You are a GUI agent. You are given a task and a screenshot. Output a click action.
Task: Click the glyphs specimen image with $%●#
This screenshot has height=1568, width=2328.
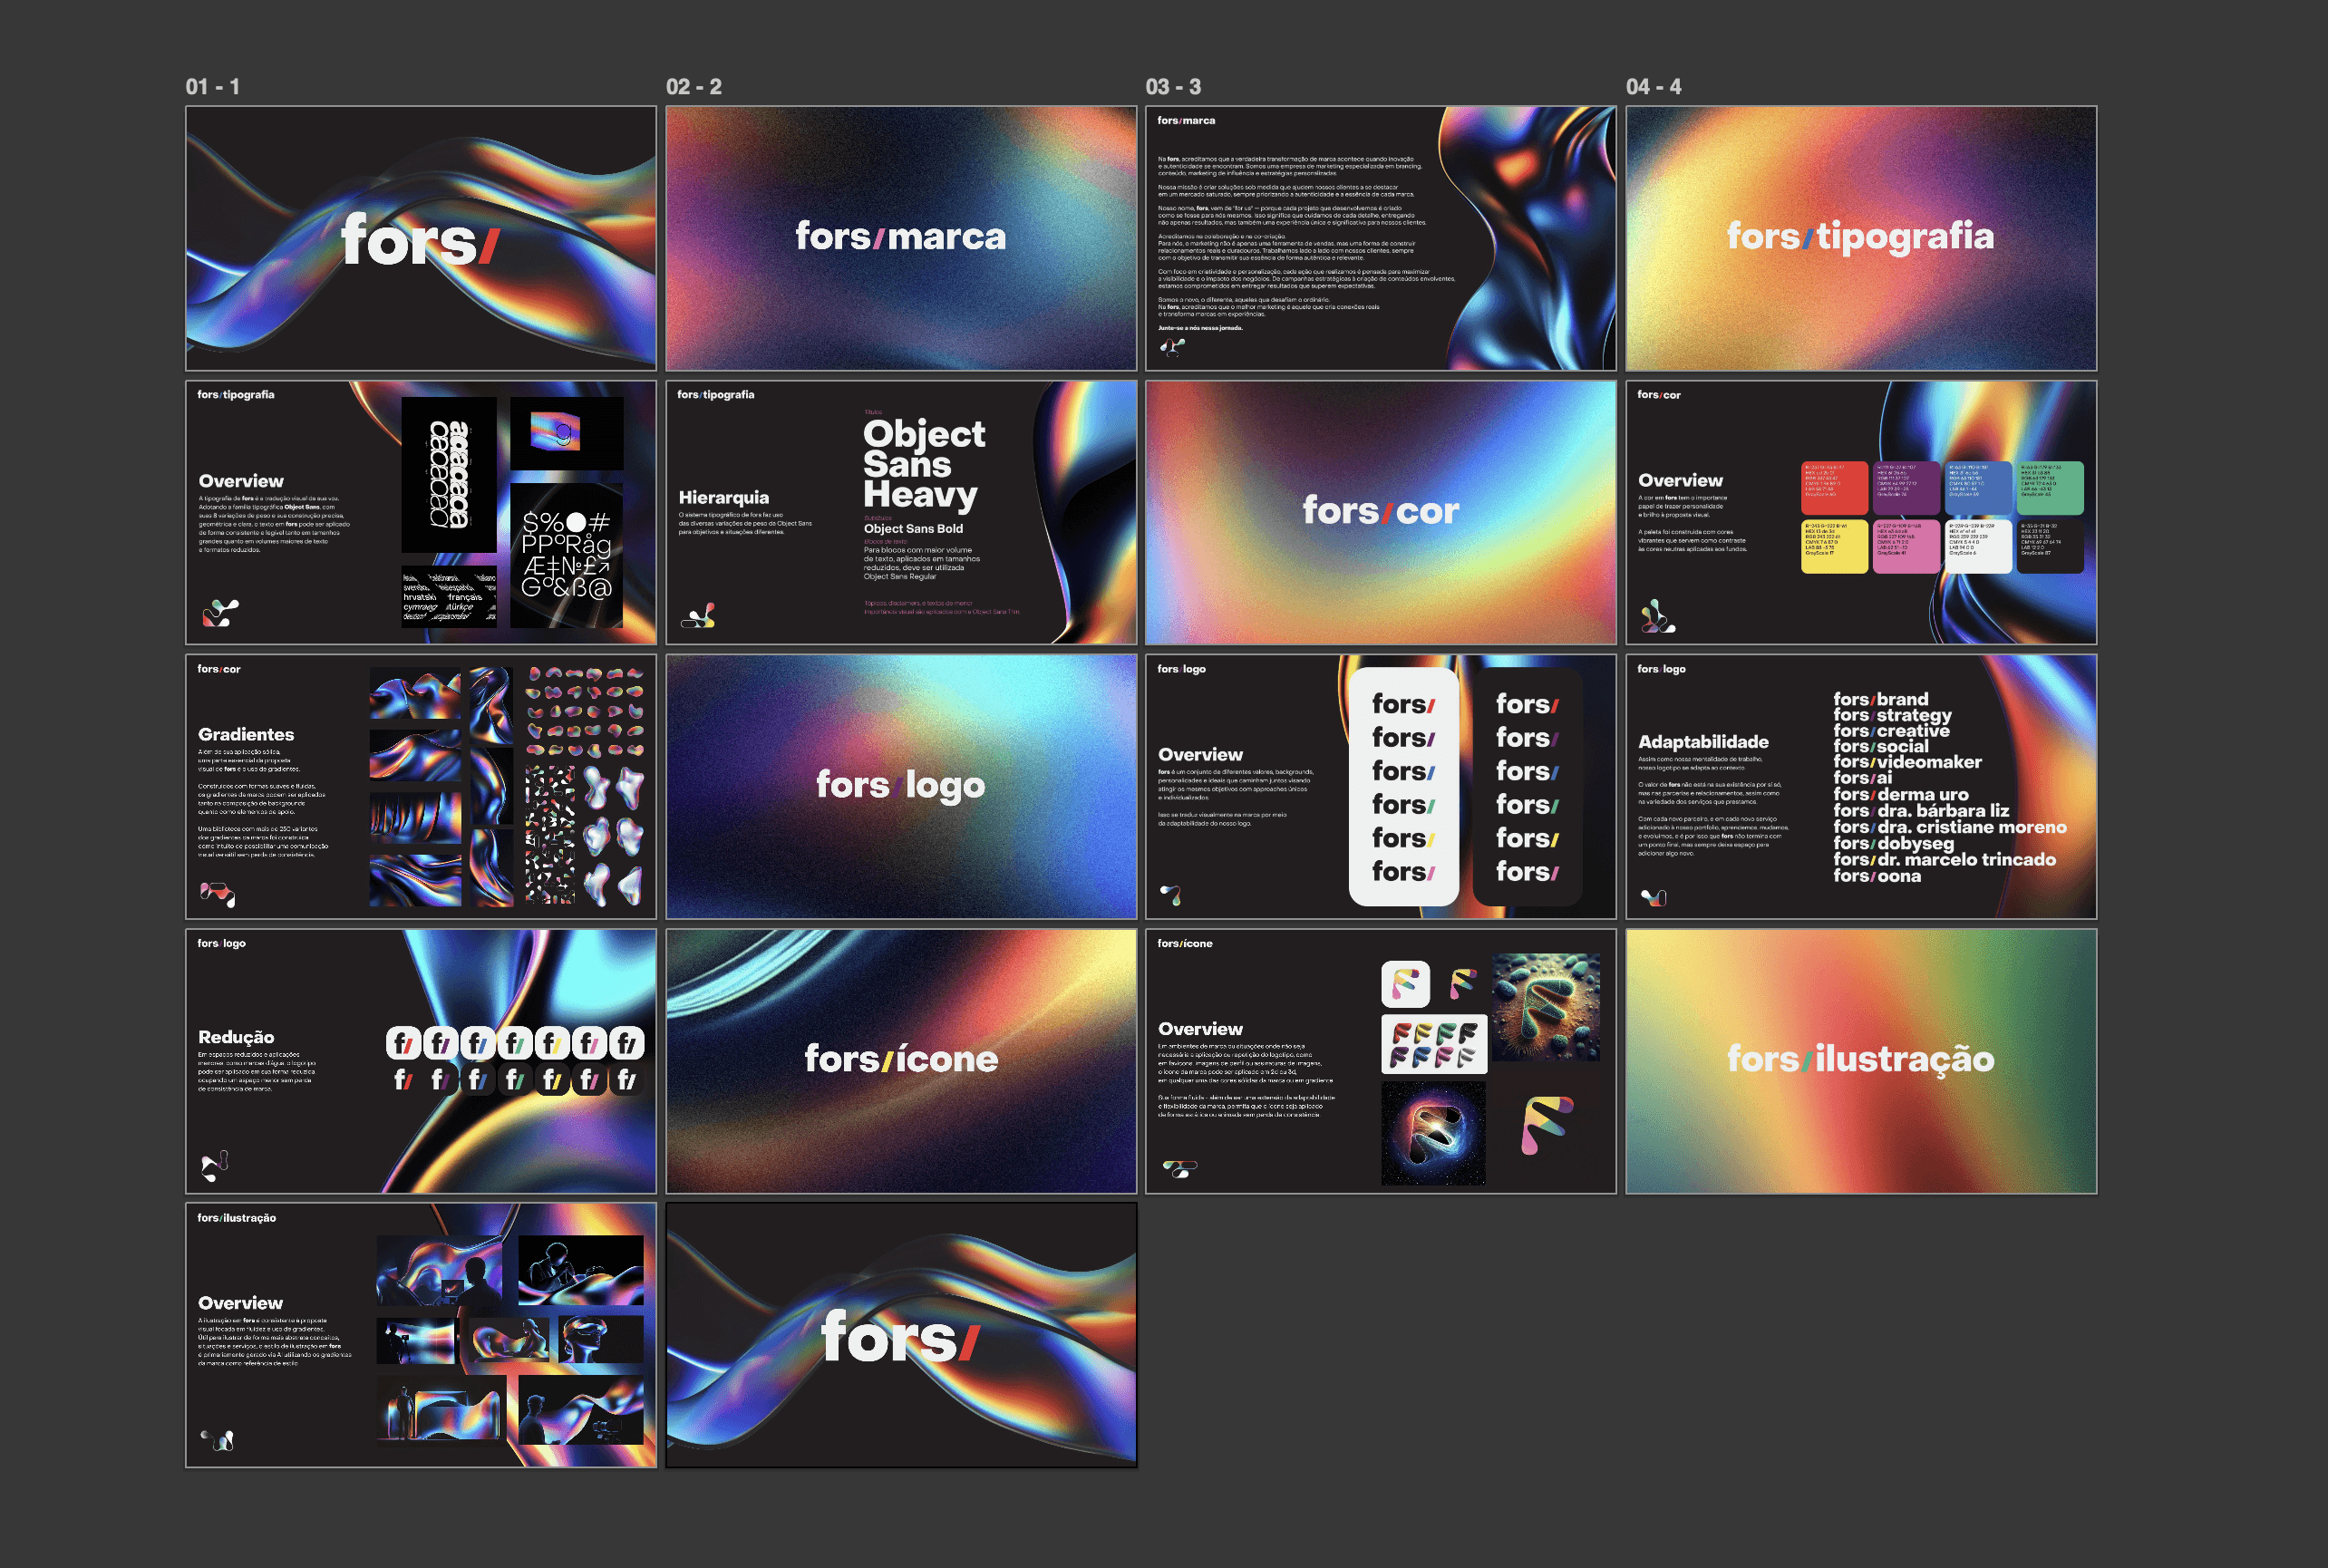click(x=566, y=555)
